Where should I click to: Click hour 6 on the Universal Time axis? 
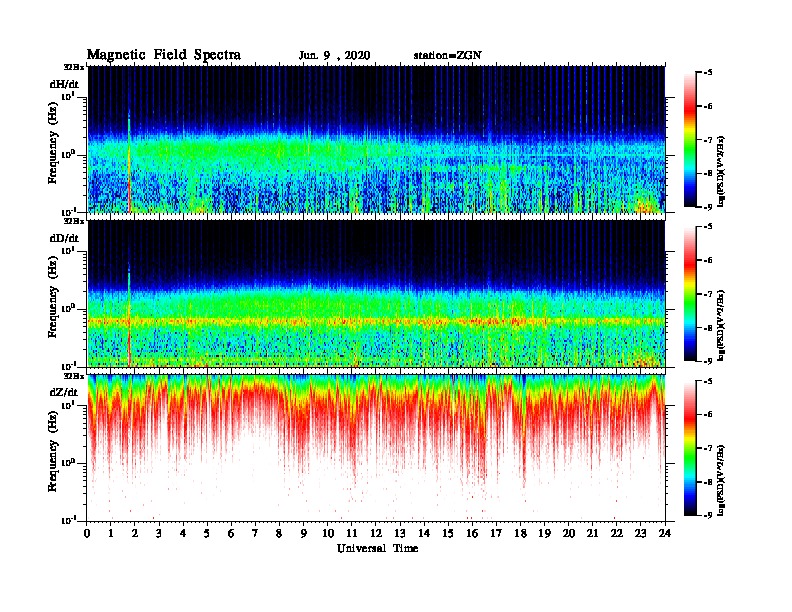(231, 533)
